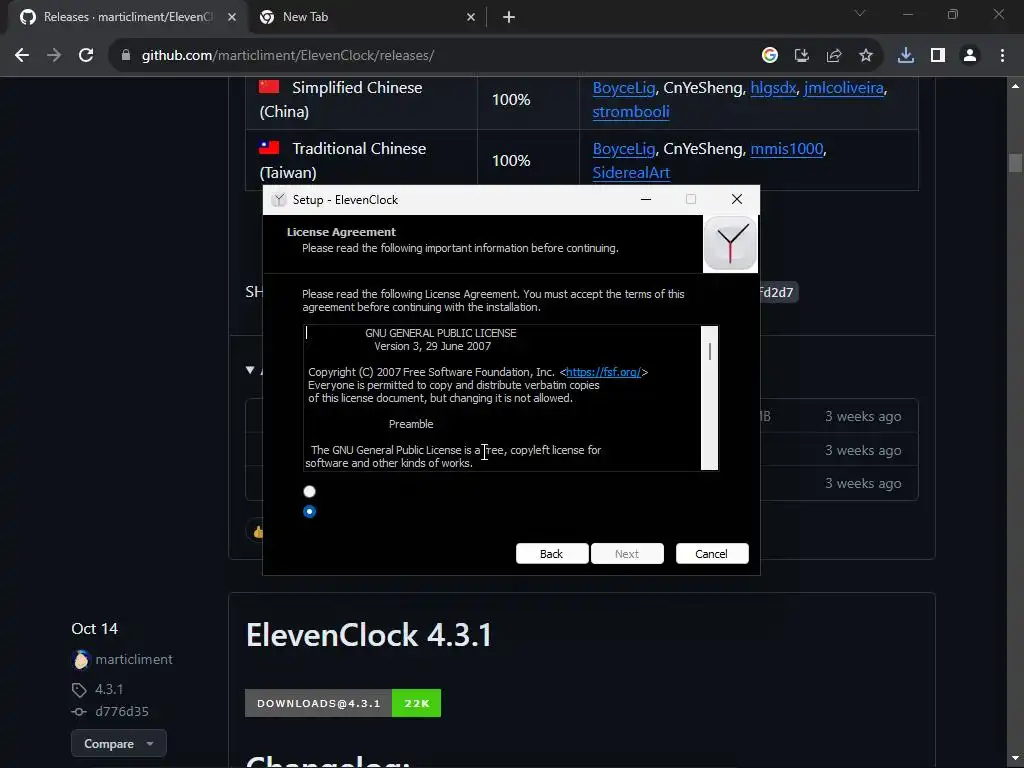1024x768 pixels.
Task: Minimize the ElevenClock setup window
Action: coord(646,199)
